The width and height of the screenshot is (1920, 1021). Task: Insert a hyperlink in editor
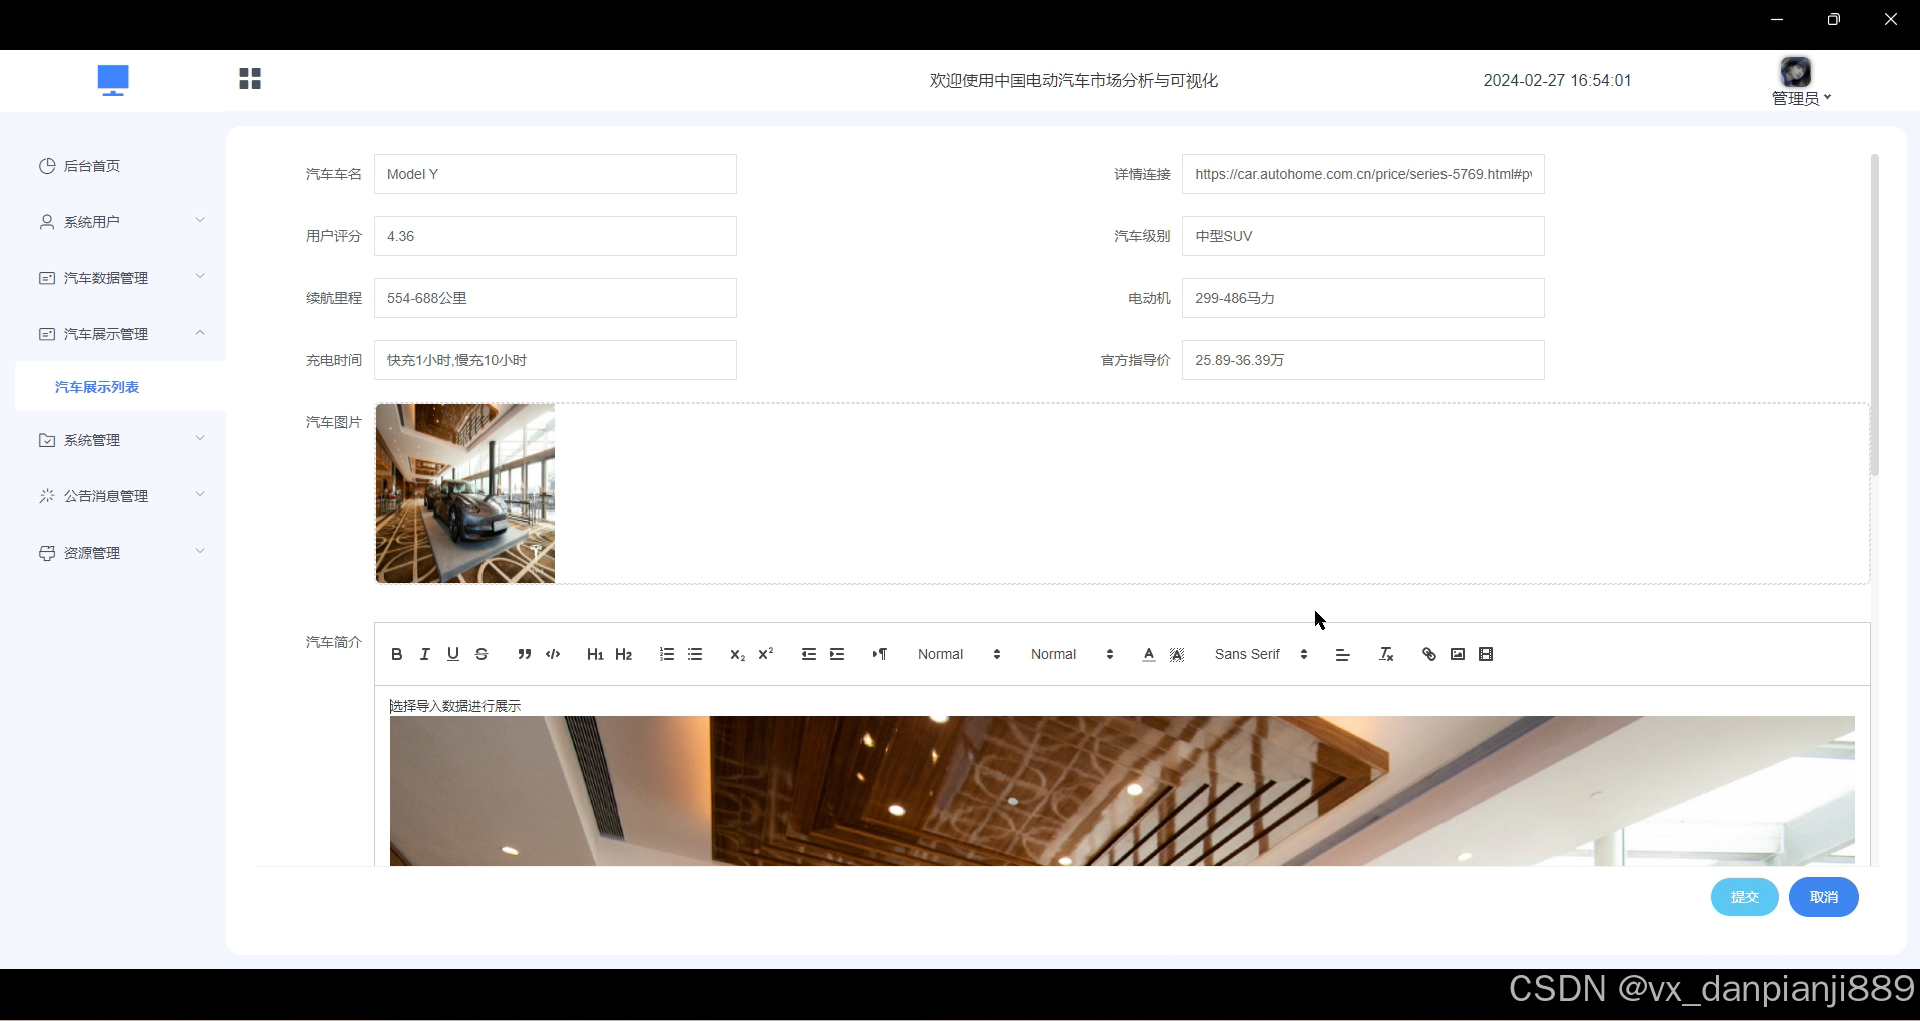[x=1429, y=654]
